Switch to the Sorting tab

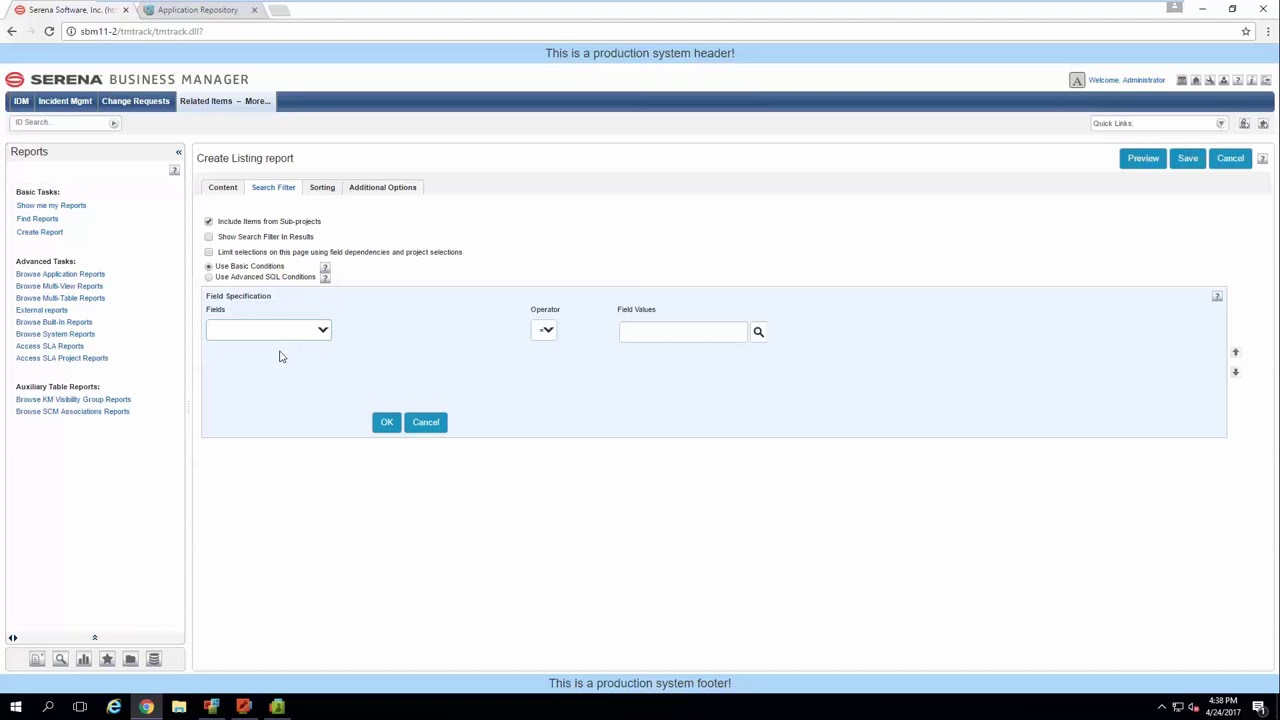322,187
